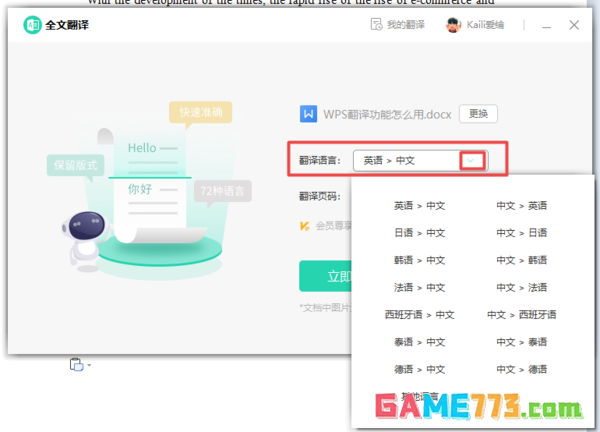The width and height of the screenshot is (600, 432).
Task: Click the 会员尊享 member text
Action: pos(333,226)
